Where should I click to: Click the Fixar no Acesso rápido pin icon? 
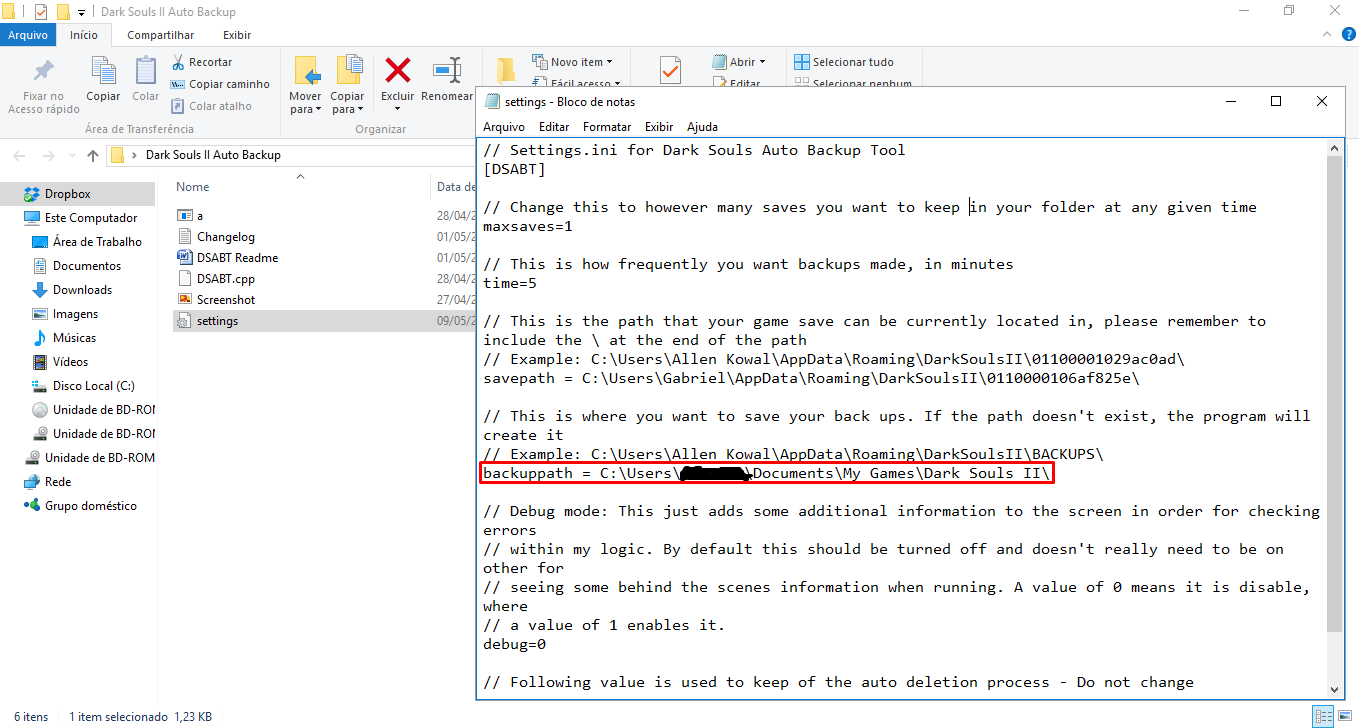44,72
